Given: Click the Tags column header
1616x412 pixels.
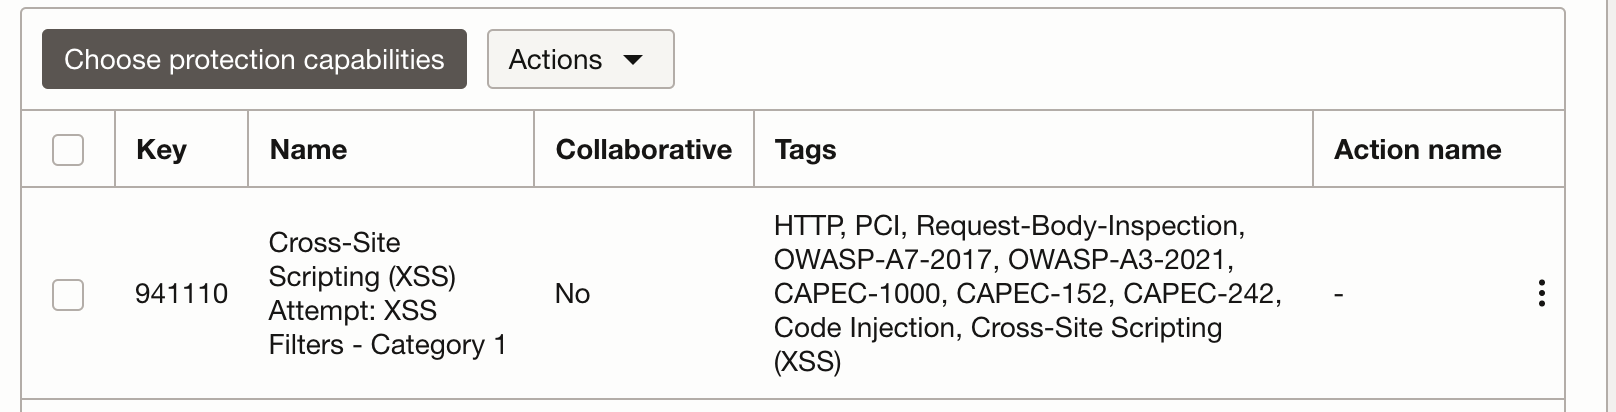Looking at the screenshot, I should pos(805,150).
